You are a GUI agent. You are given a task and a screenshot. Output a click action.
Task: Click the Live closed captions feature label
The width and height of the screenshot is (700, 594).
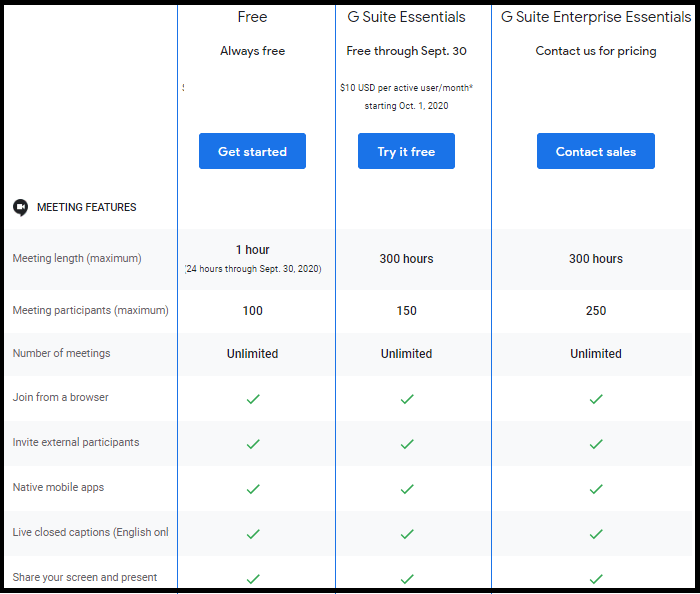[90, 532]
